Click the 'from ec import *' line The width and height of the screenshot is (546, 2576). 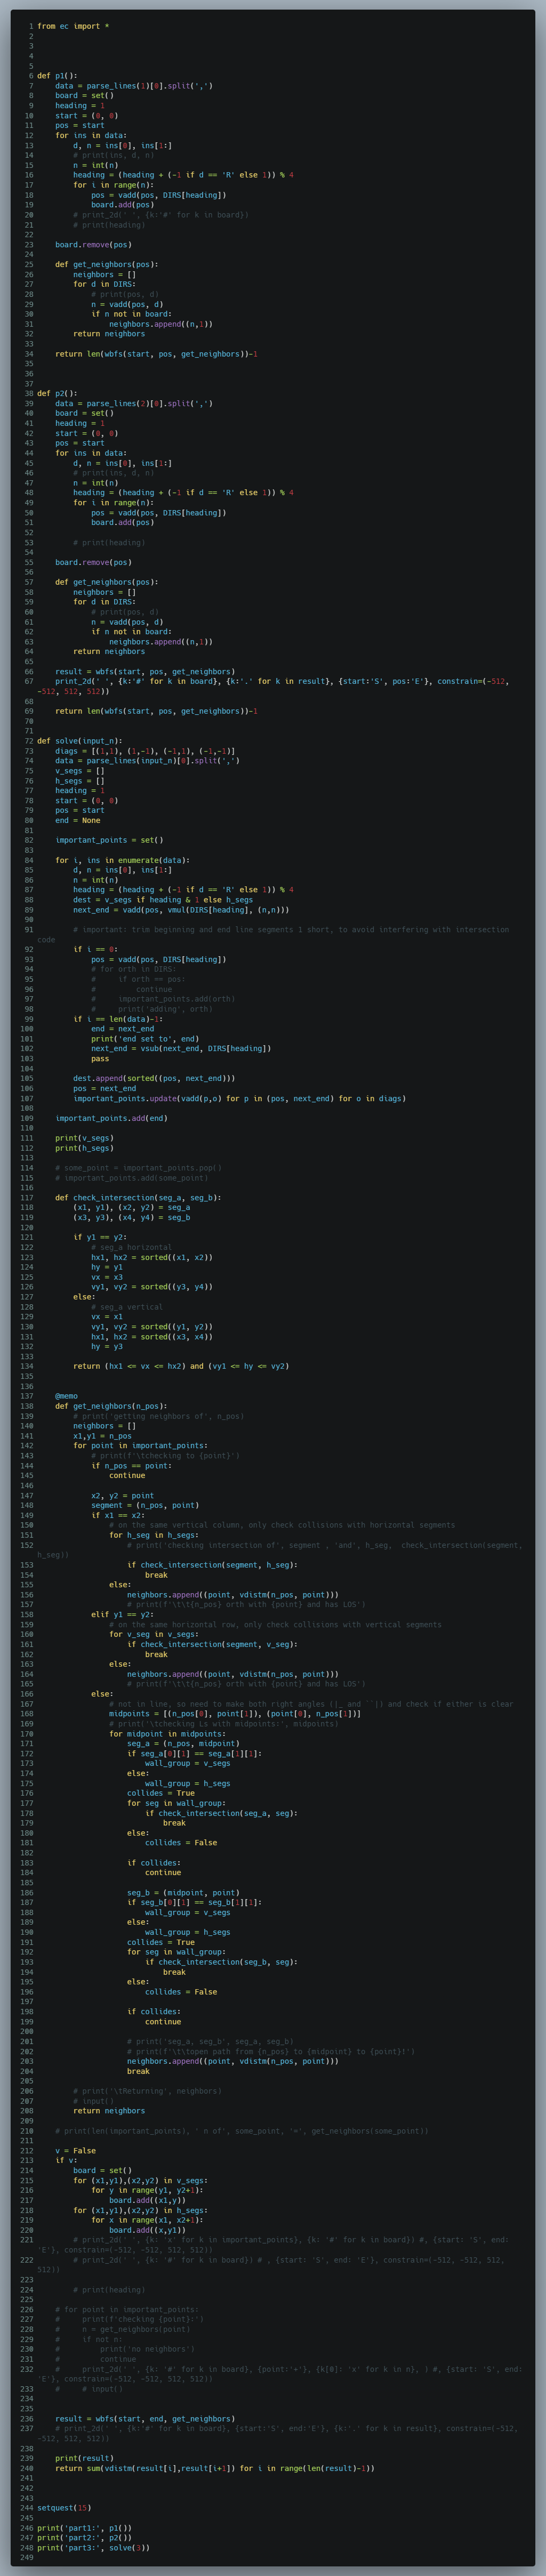click(x=73, y=26)
